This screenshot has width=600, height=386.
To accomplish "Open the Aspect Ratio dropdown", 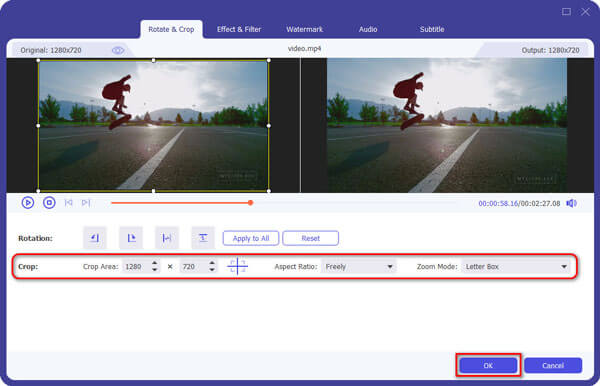I will coord(359,267).
